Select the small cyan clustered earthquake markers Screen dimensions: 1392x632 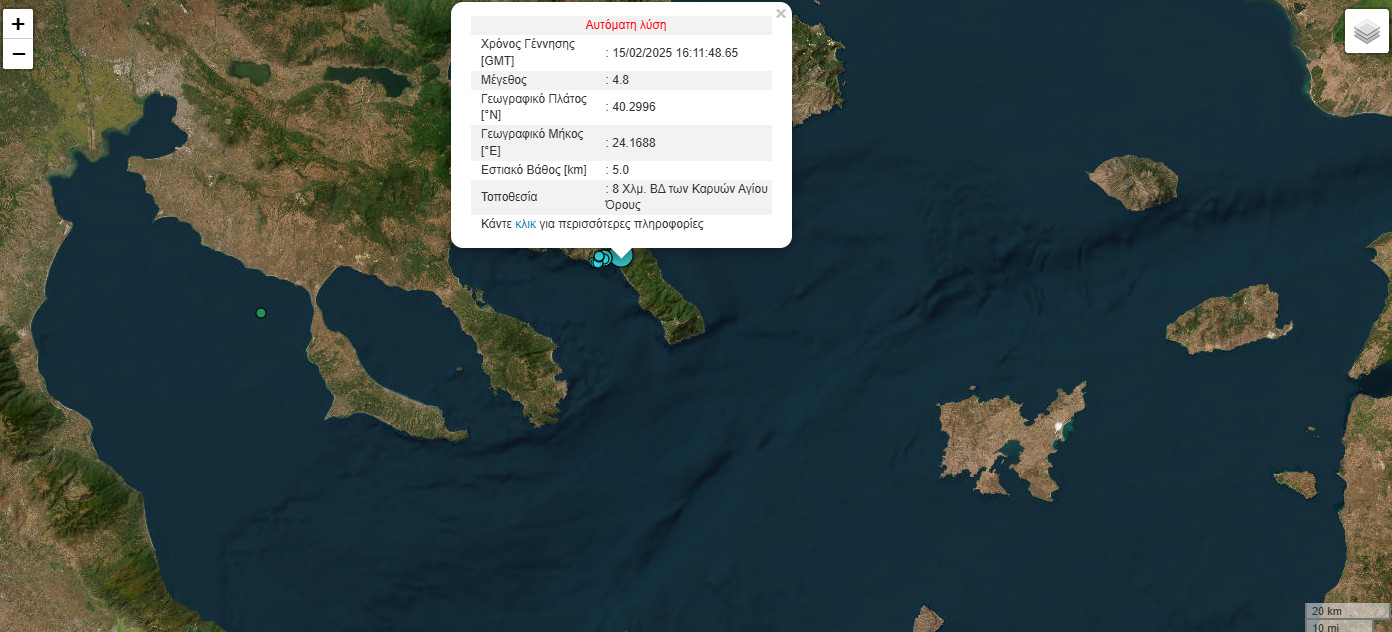point(600,259)
